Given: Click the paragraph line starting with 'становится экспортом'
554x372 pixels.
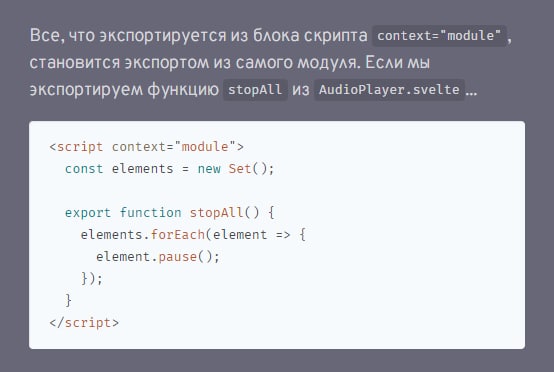Looking at the screenshot, I should [x=230, y=63].
